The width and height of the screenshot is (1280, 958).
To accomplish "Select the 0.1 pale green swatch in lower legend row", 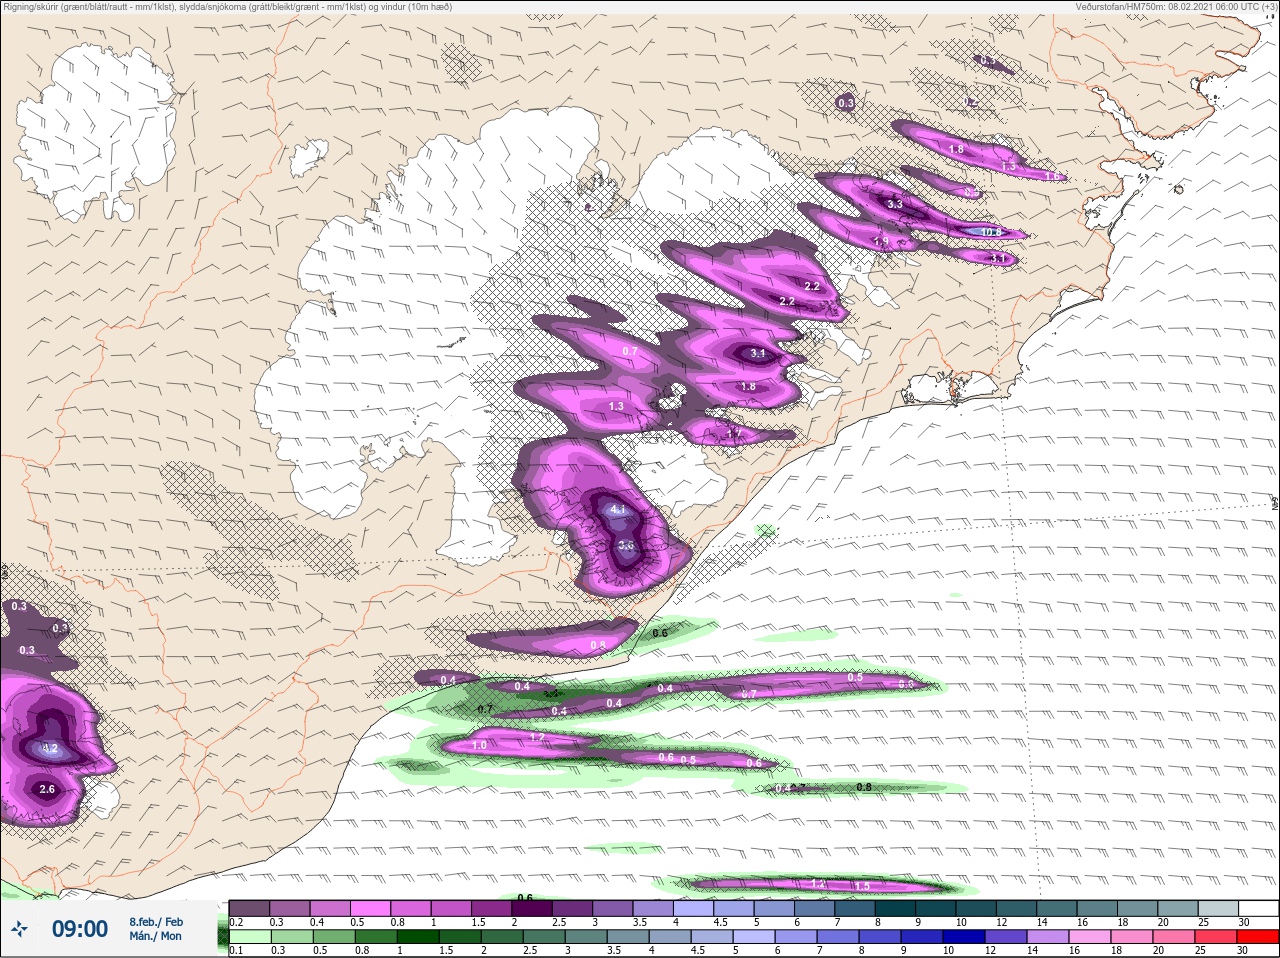I will pyautogui.click(x=250, y=937).
